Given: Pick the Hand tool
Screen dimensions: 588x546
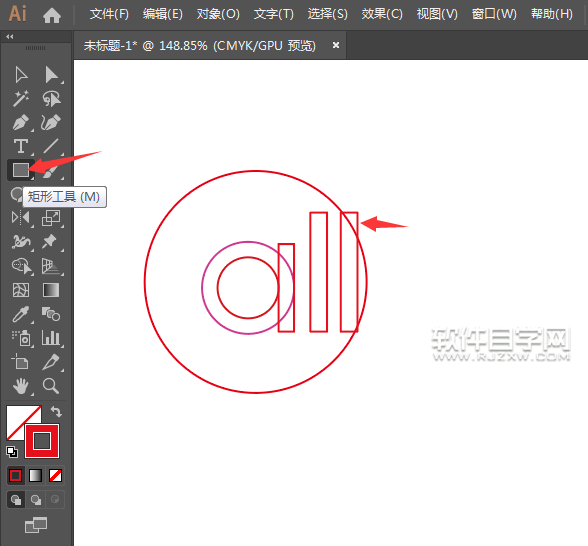Looking at the screenshot, I should (x=21, y=386).
